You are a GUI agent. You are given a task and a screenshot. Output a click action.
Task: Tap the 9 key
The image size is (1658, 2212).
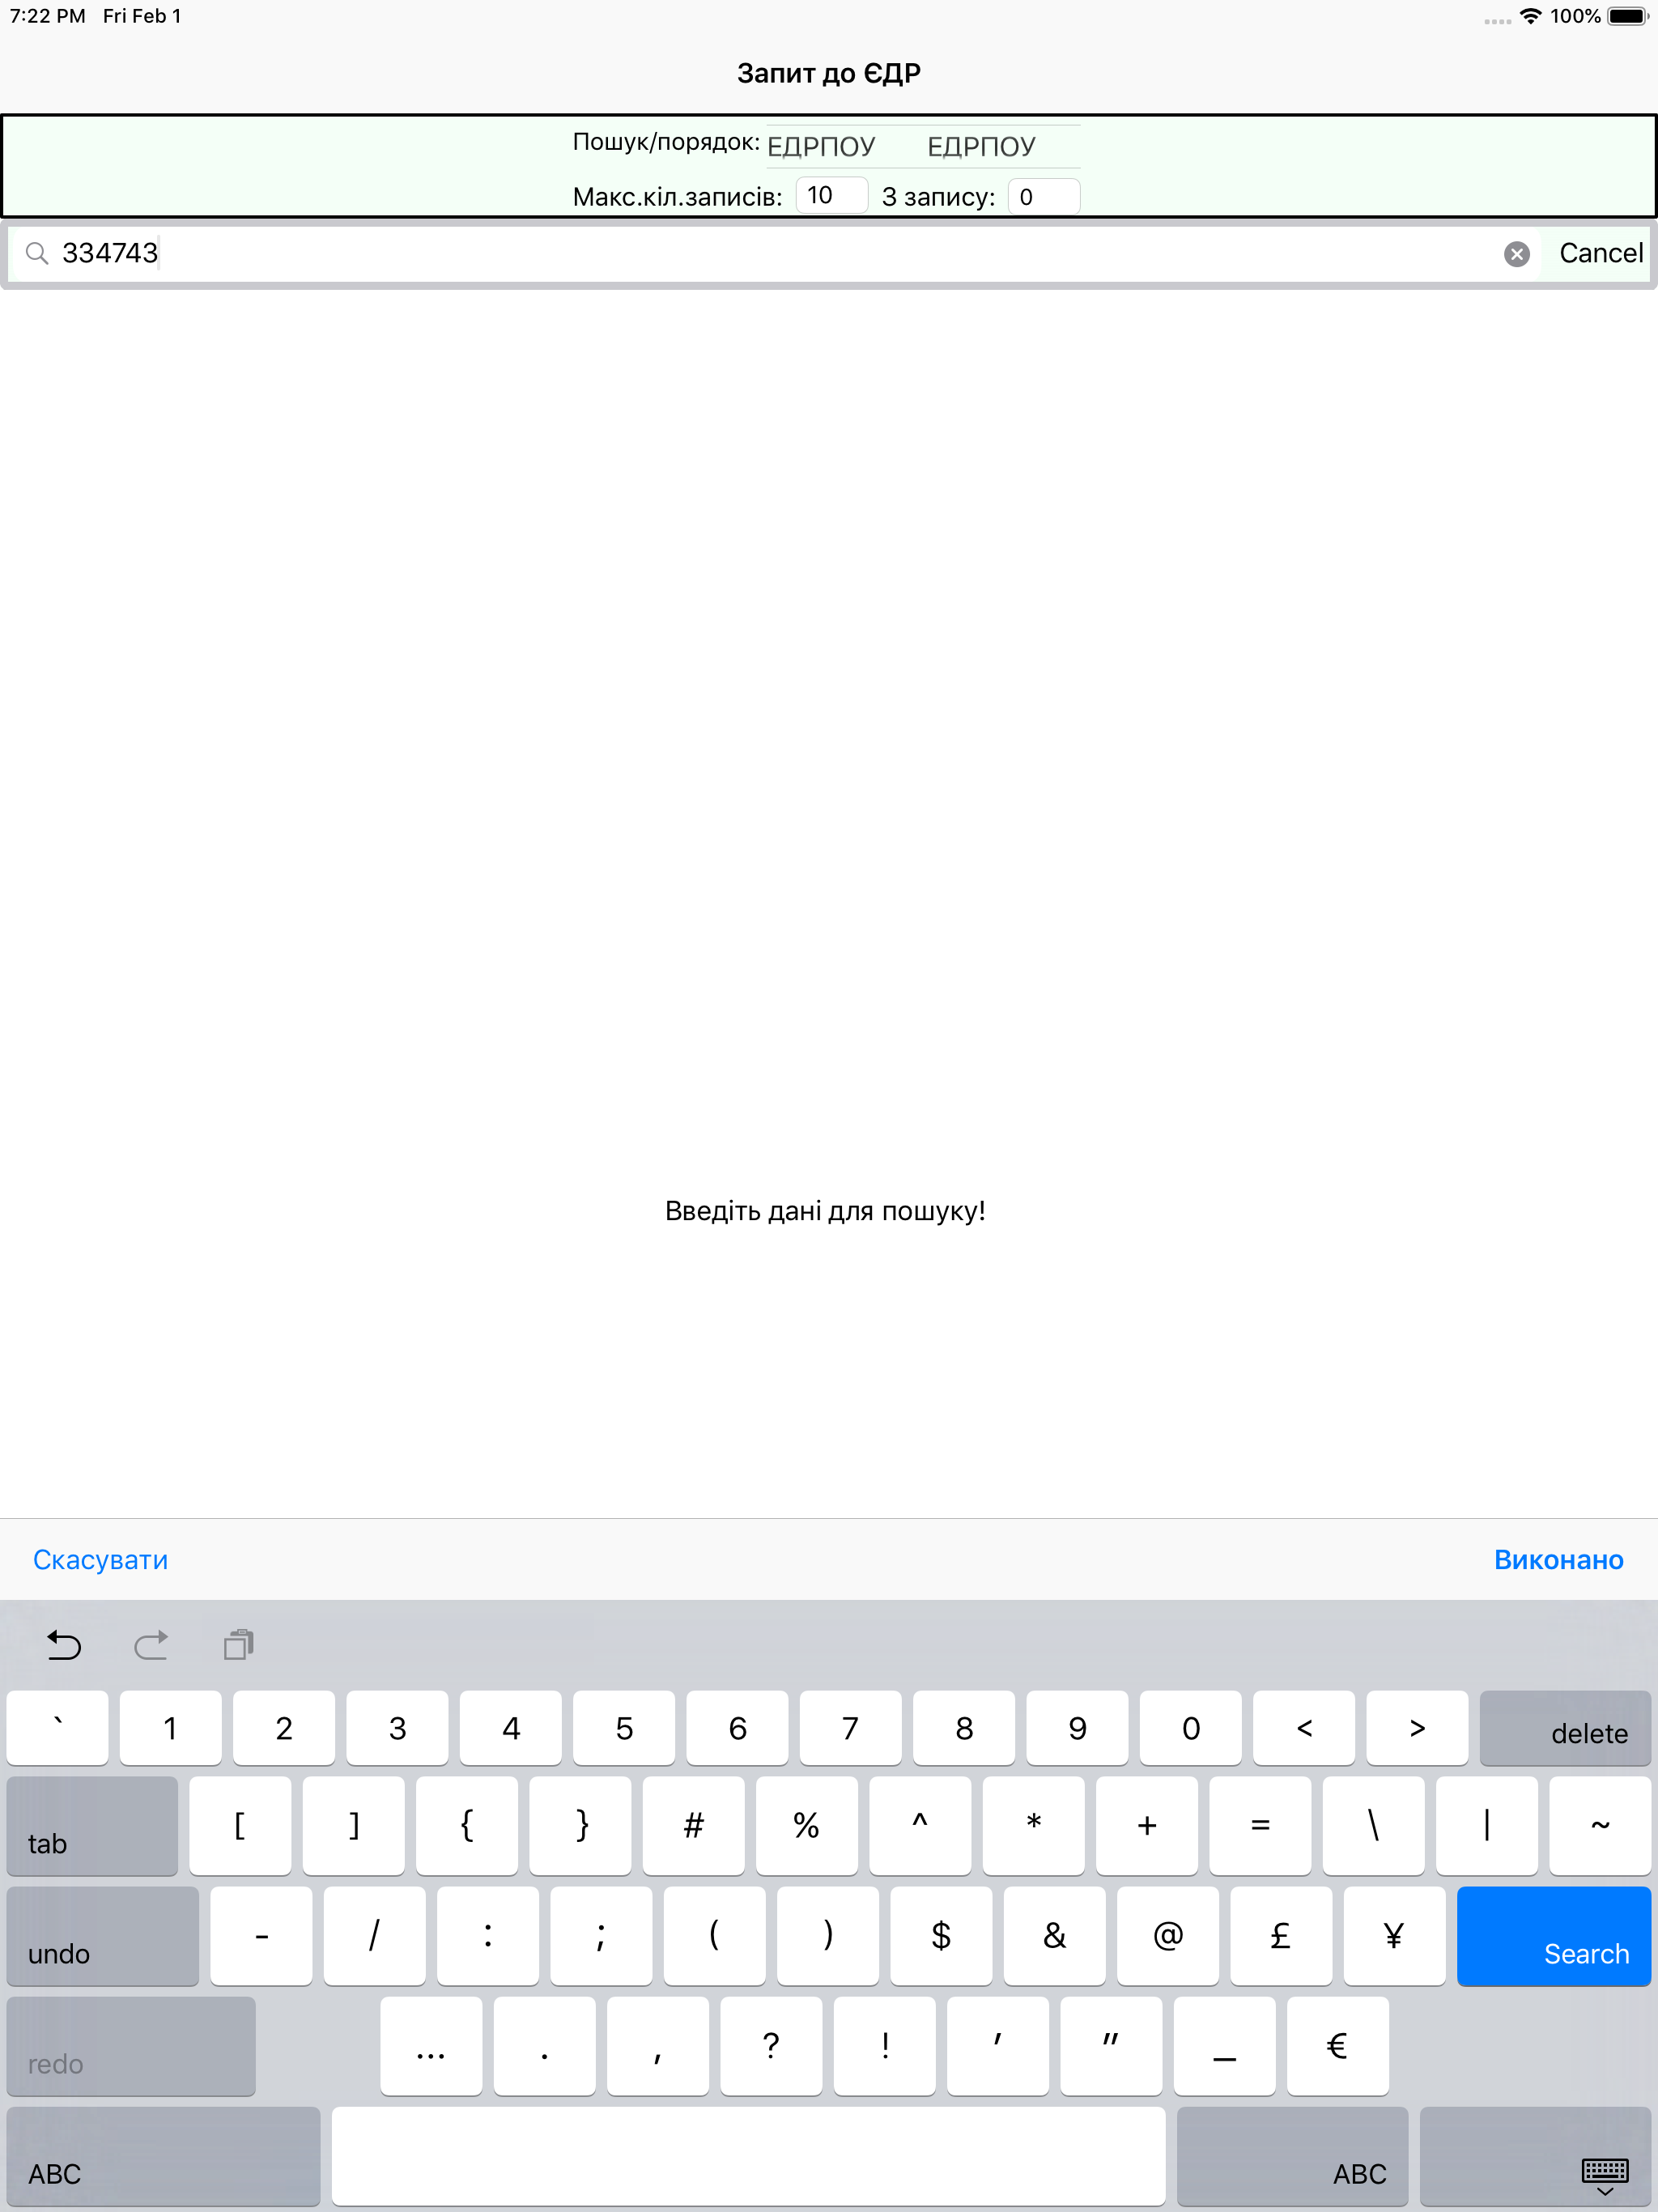click(x=1077, y=1728)
